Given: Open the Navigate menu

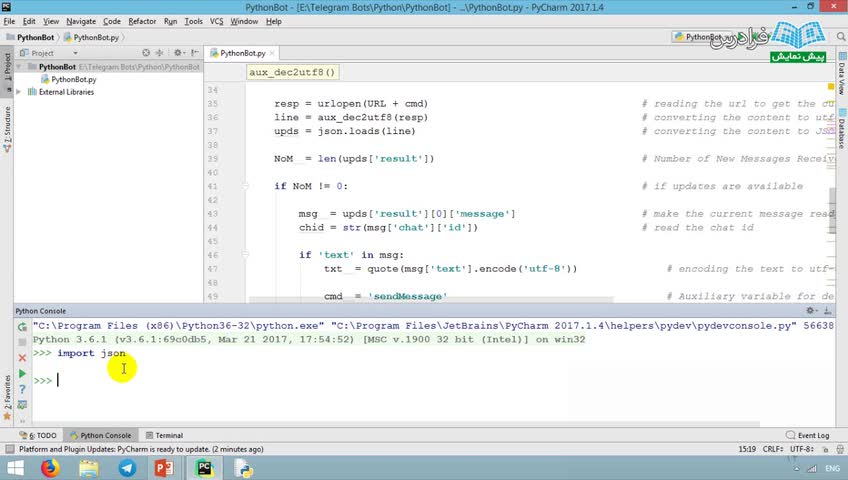Looking at the screenshot, I should pos(81,21).
